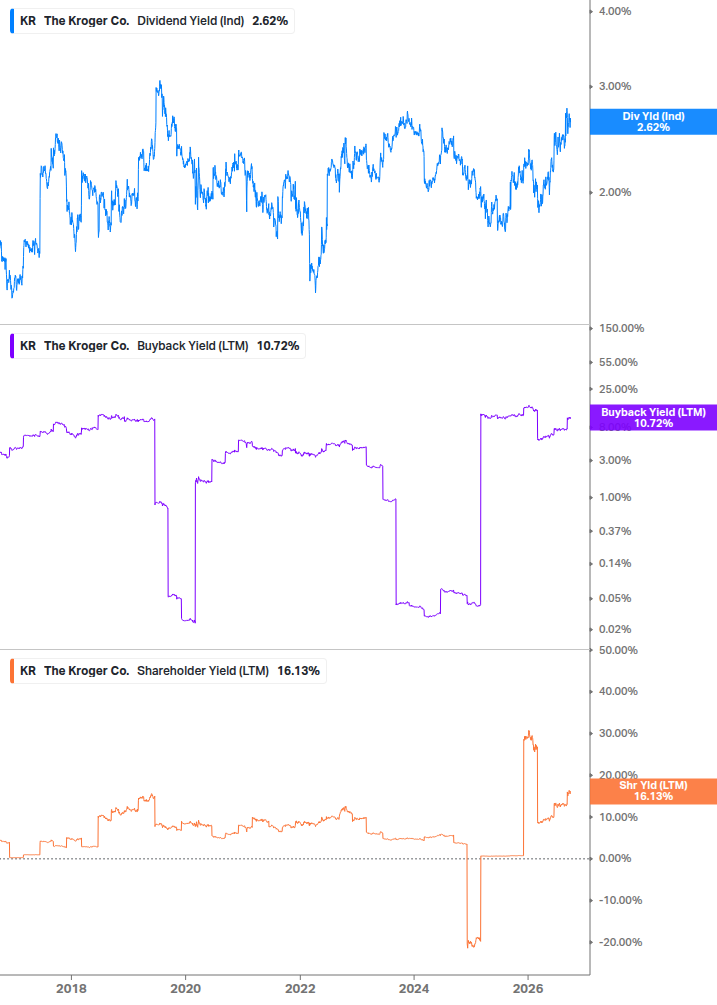The height and width of the screenshot is (1005, 717).
Task: Click the blue Div Yld (Ind) value tag
Action: tap(653, 122)
